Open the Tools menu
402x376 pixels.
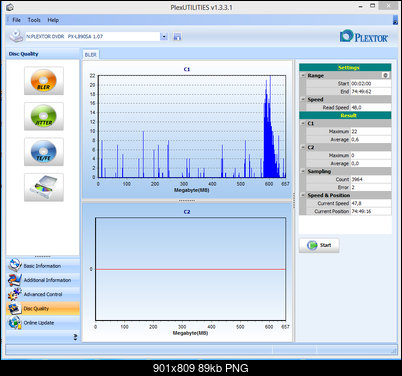click(34, 20)
